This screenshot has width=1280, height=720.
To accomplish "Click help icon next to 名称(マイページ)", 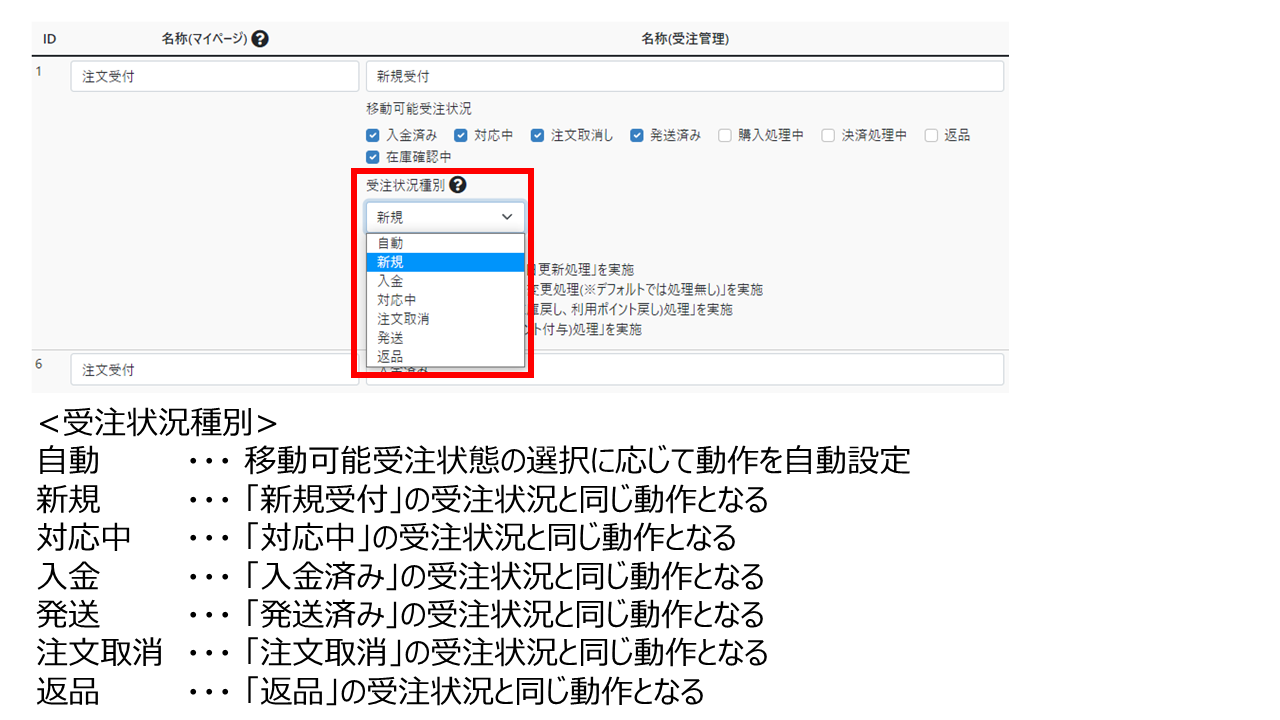I will pyautogui.click(x=260, y=39).
